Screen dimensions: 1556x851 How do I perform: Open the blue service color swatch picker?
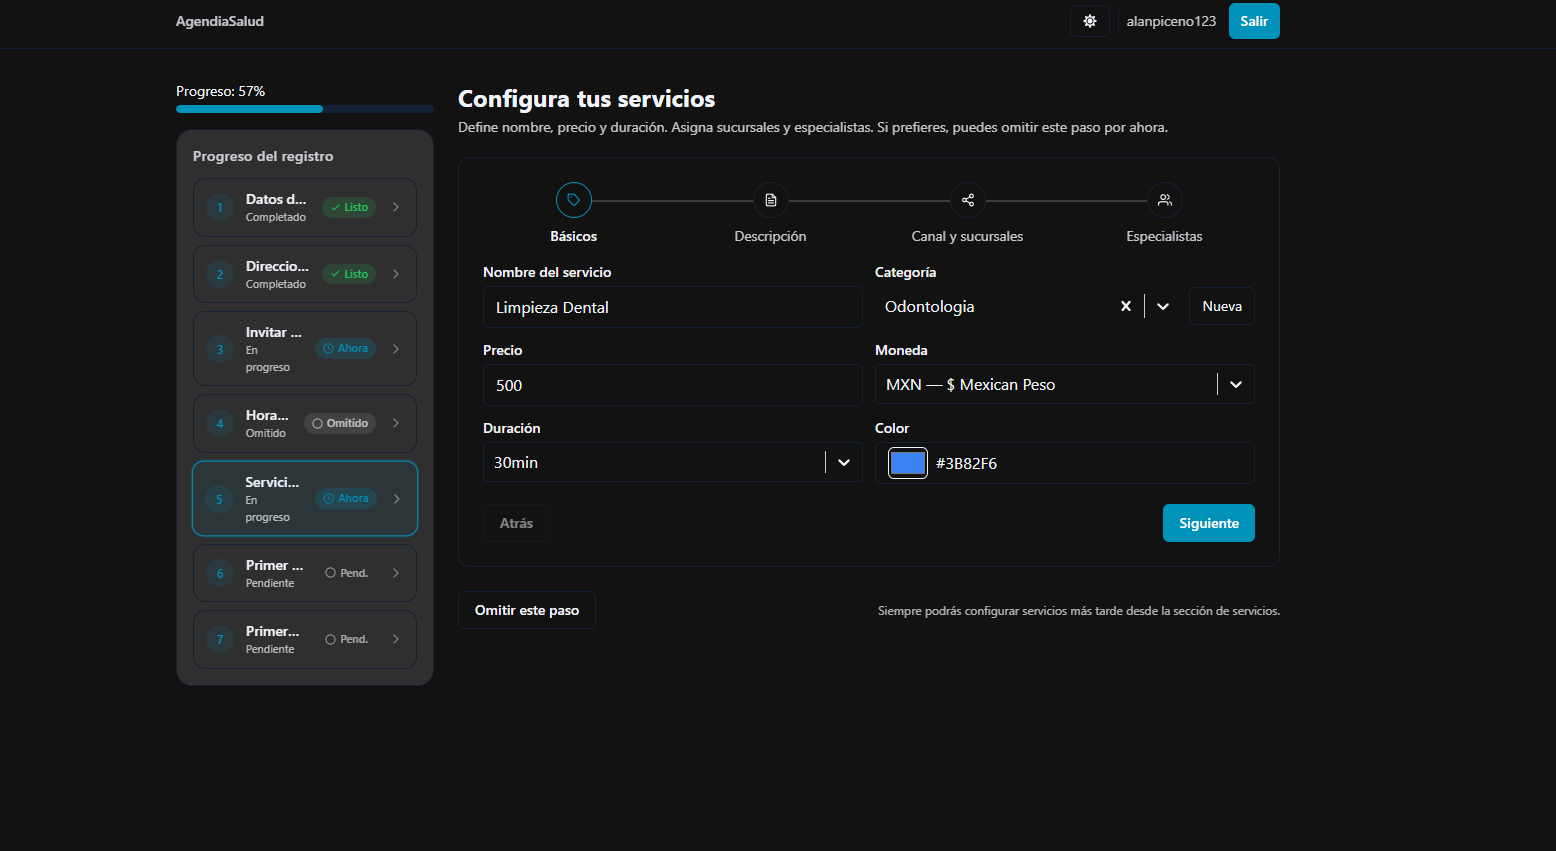pos(907,462)
